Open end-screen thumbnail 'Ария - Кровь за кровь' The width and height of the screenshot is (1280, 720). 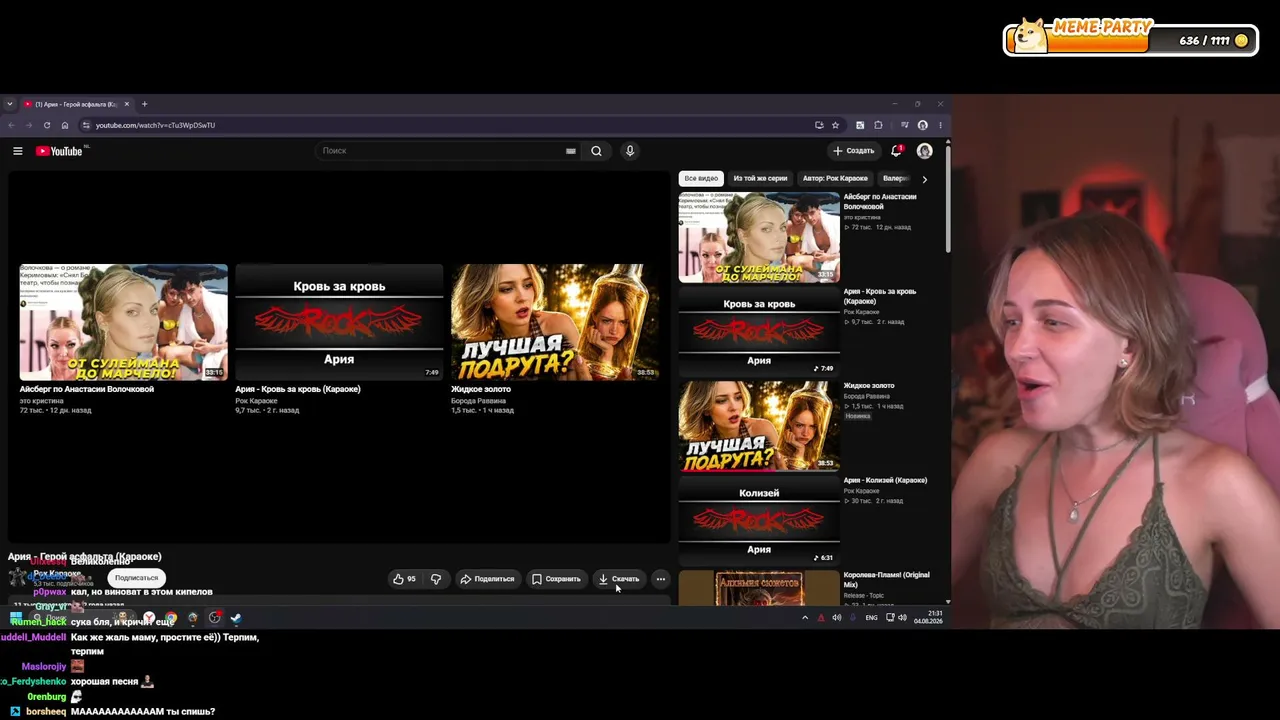339,322
